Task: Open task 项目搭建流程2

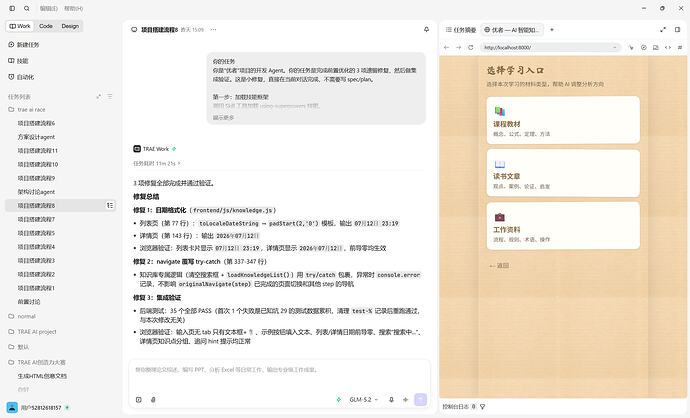Action: pyautogui.click(x=36, y=274)
